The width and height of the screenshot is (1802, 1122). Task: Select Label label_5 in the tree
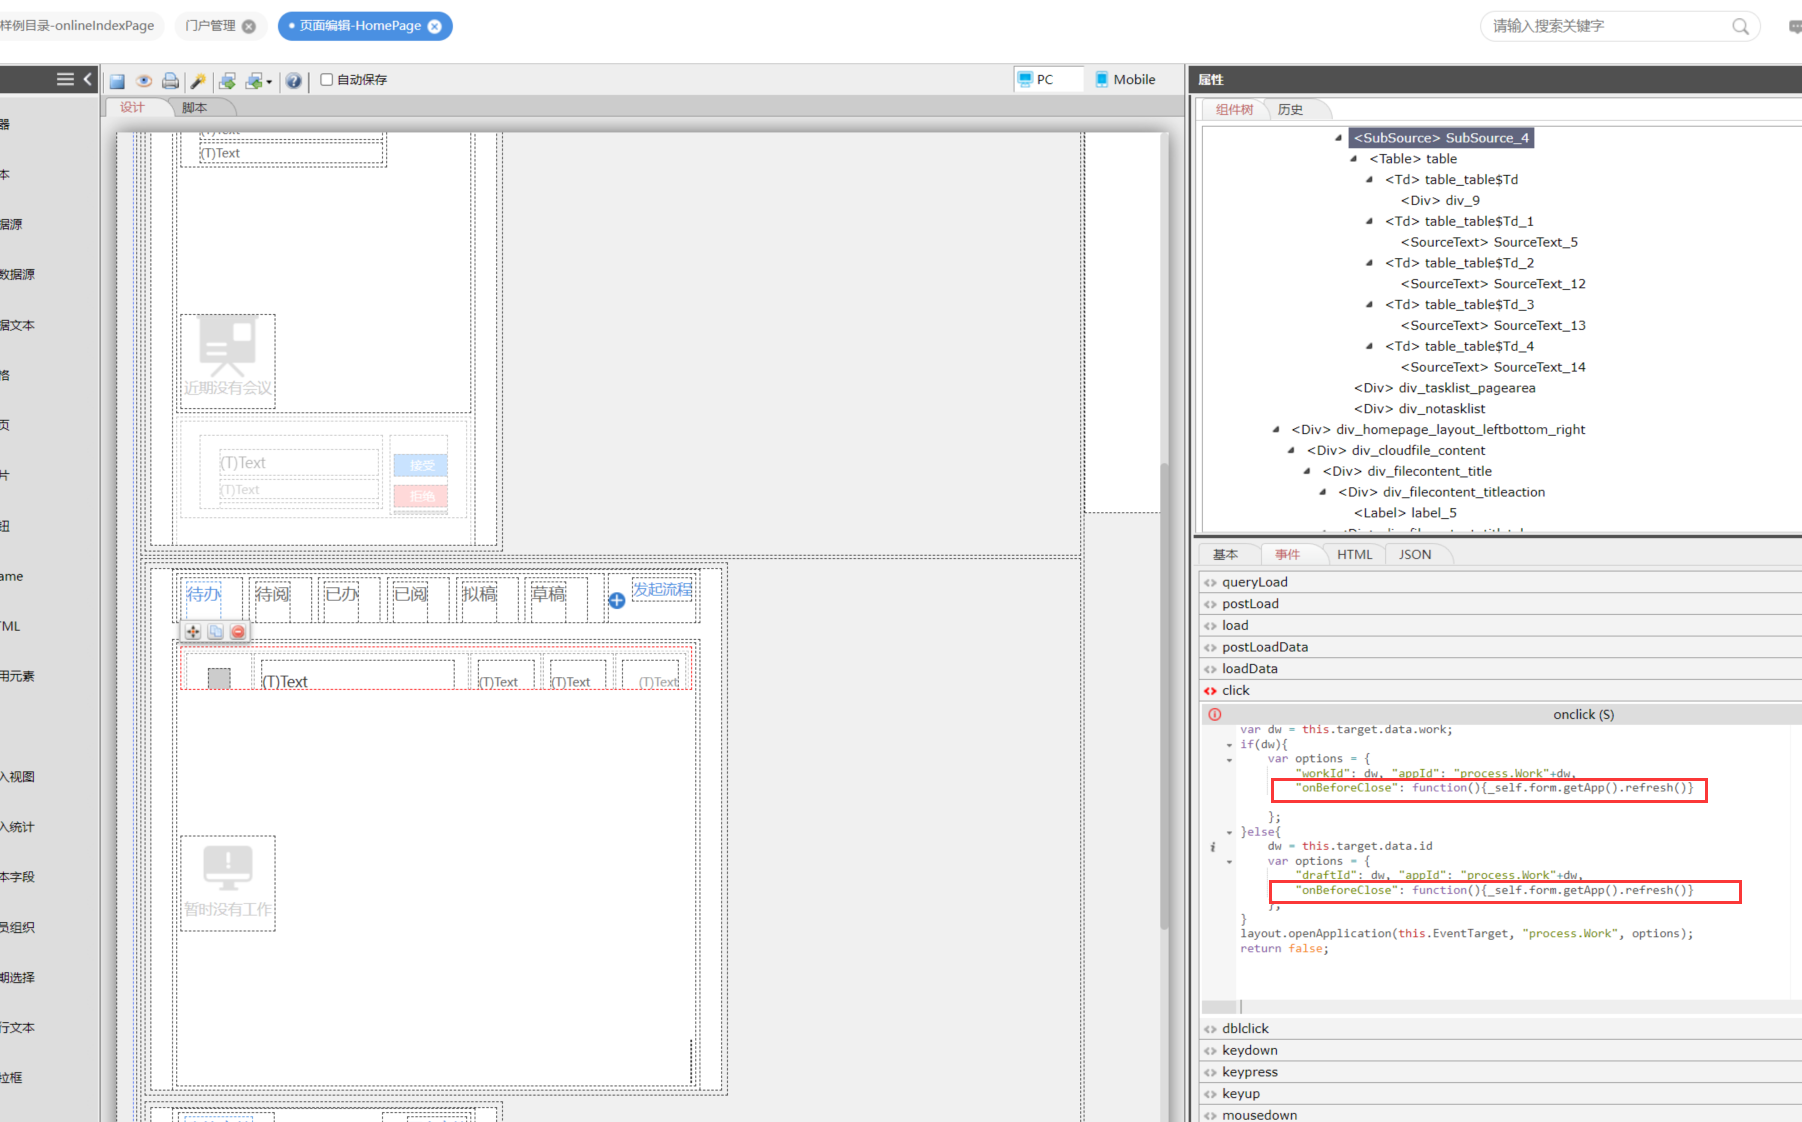[1405, 513]
